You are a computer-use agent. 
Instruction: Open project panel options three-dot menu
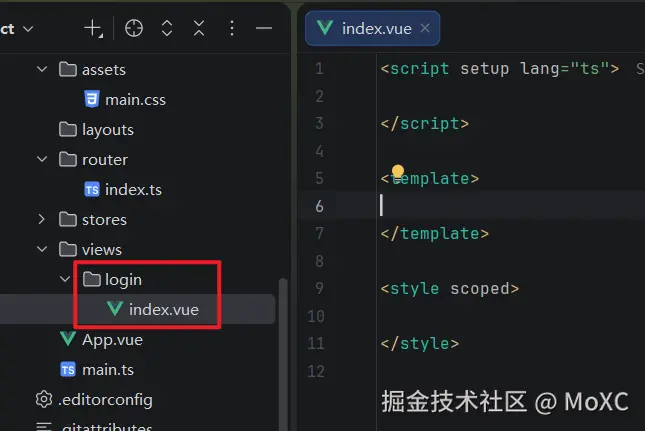tap(232, 28)
